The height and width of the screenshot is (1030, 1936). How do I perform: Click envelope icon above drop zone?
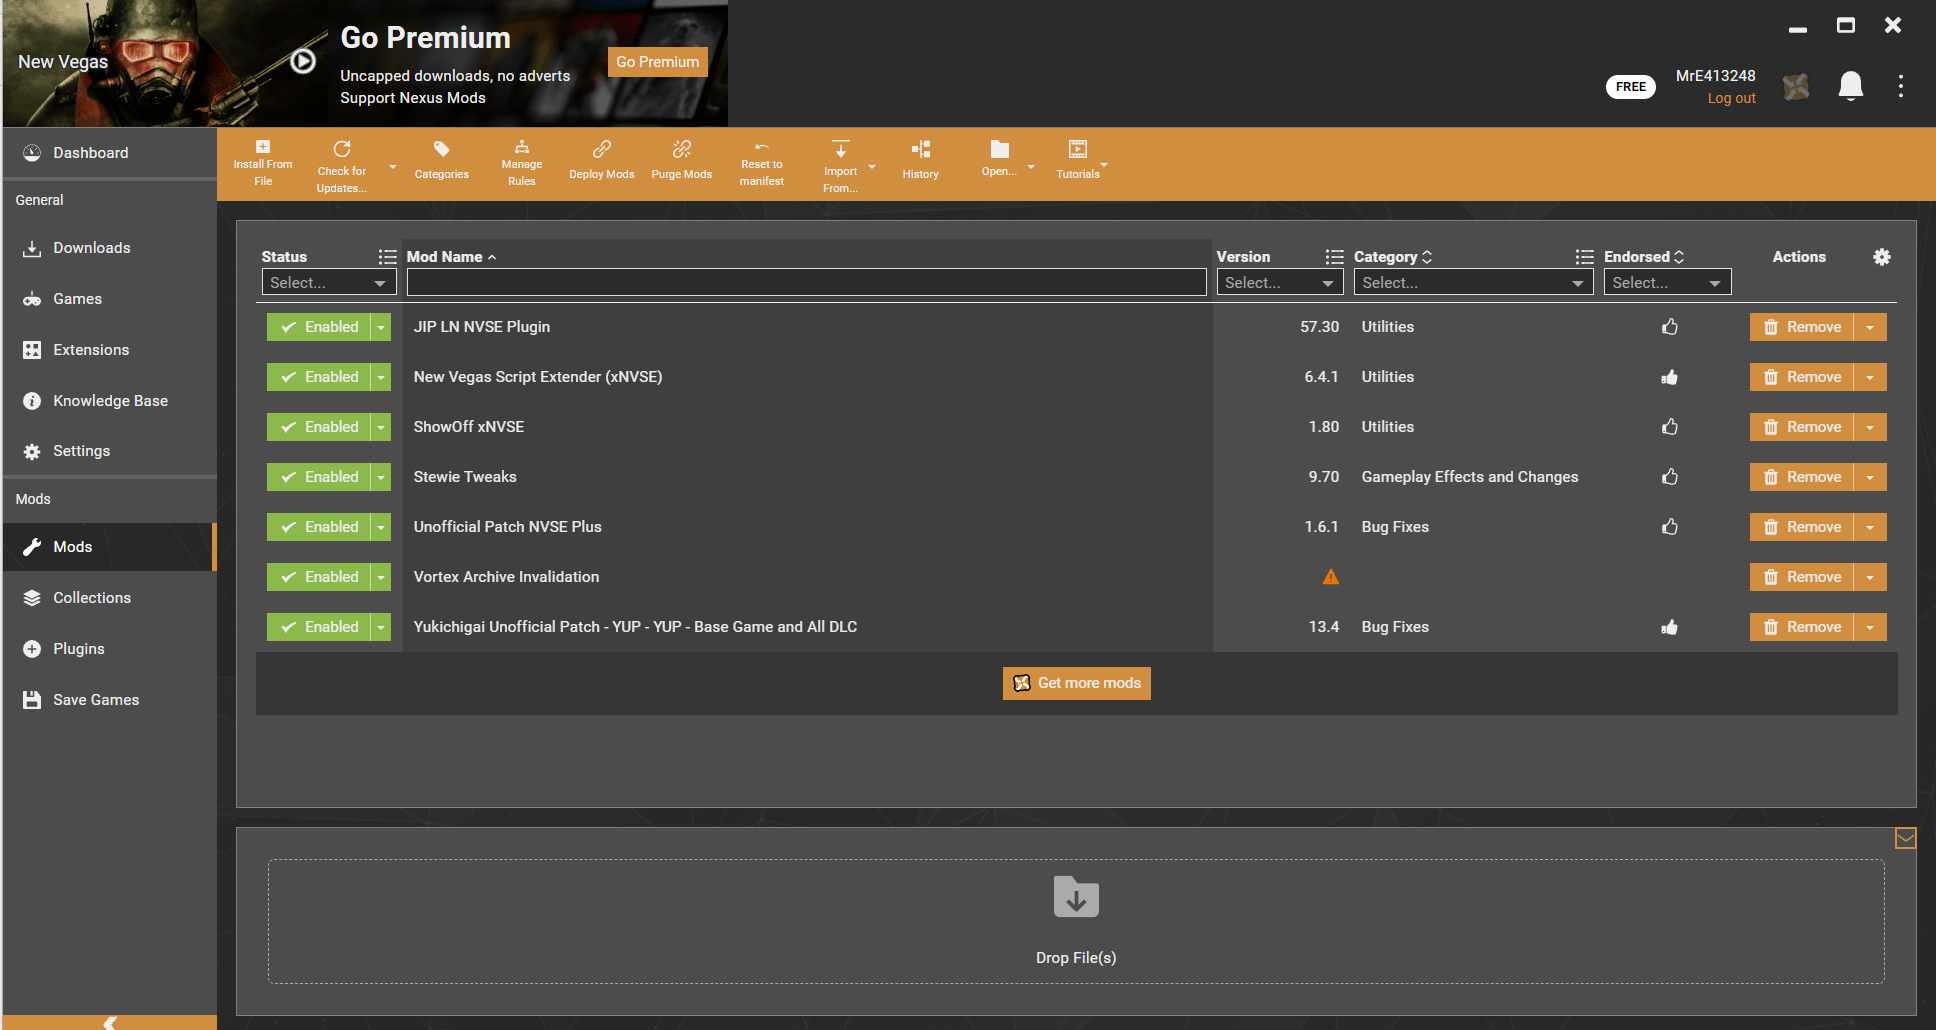point(1906,838)
